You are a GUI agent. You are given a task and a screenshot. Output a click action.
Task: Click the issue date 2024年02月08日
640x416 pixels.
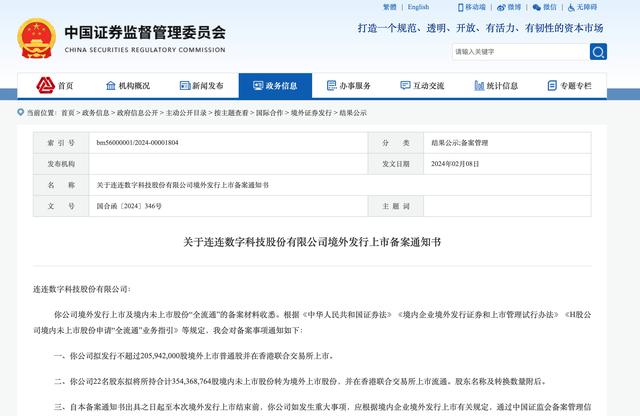pyautogui.click(x=455, y=164)
